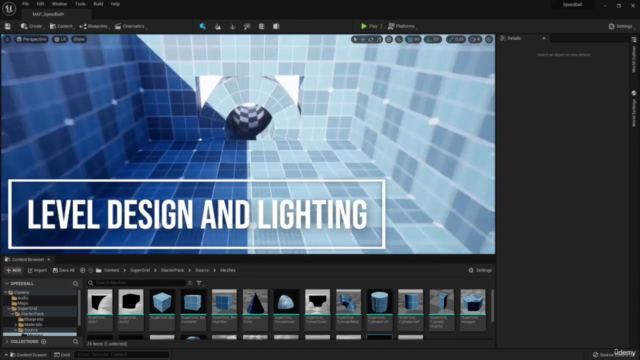640x360 pixels.
Task: Switch to Brush Editing mode icon
Action: 276,26
